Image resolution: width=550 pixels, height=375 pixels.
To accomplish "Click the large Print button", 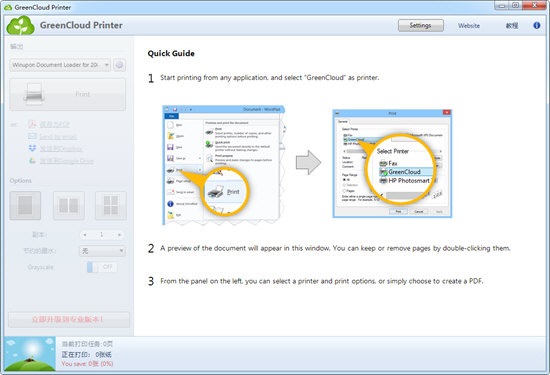I will tap(67, 94).
